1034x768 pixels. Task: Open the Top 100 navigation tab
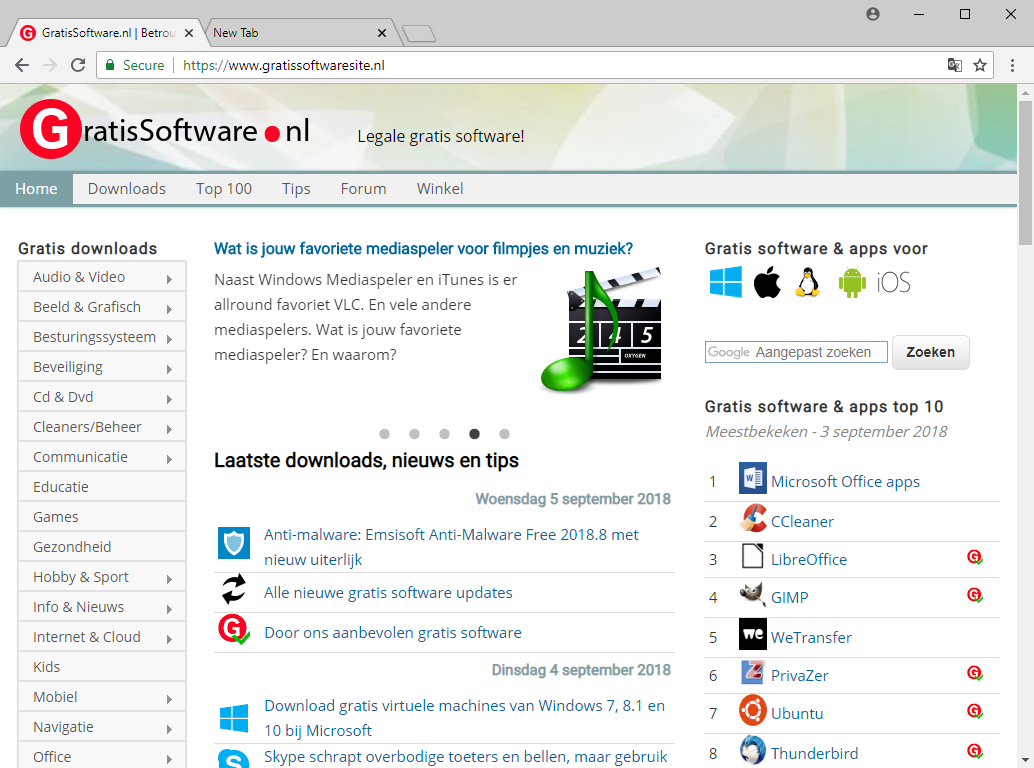224,188
